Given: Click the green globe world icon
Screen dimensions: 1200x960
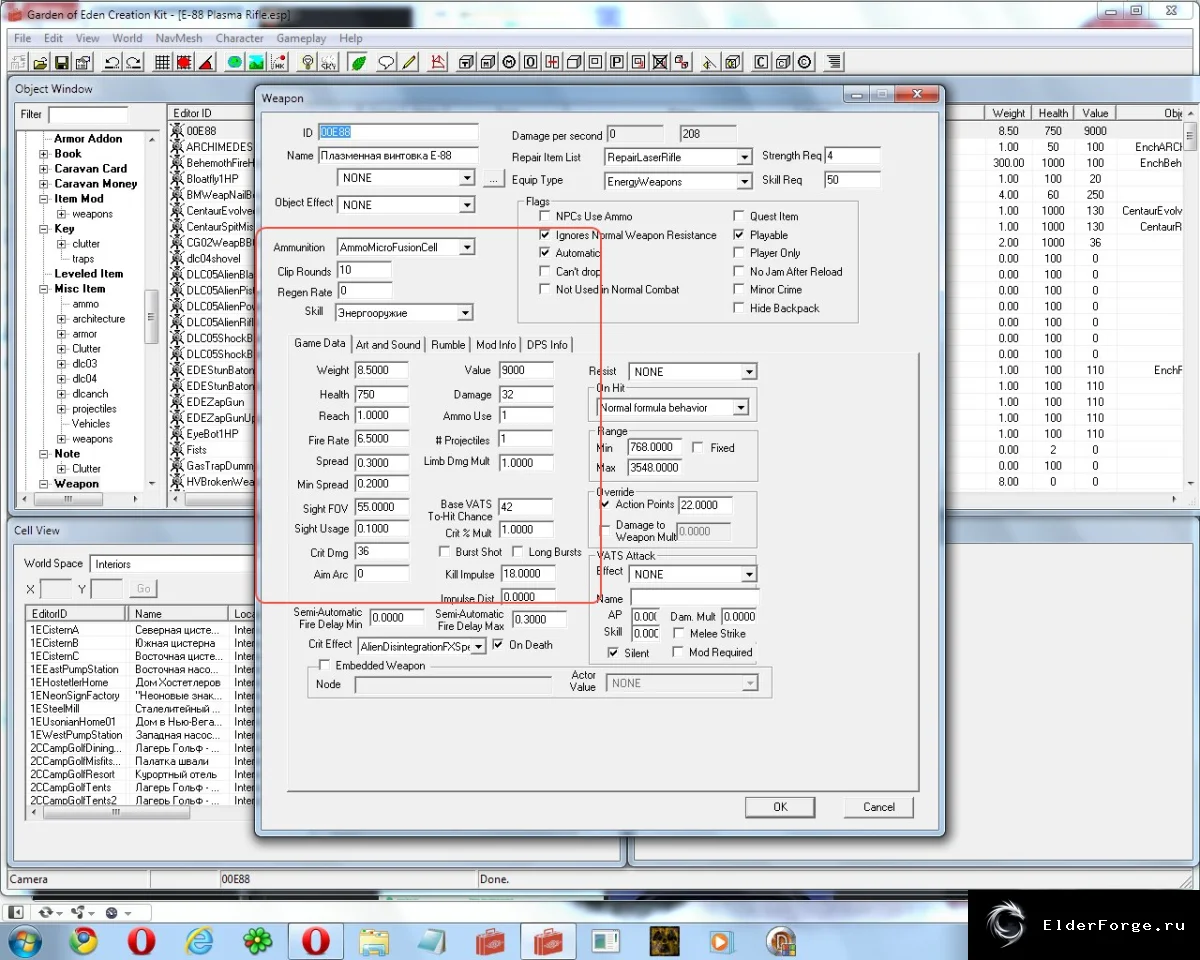Looking at the screenshot, I should pos(234,62).
